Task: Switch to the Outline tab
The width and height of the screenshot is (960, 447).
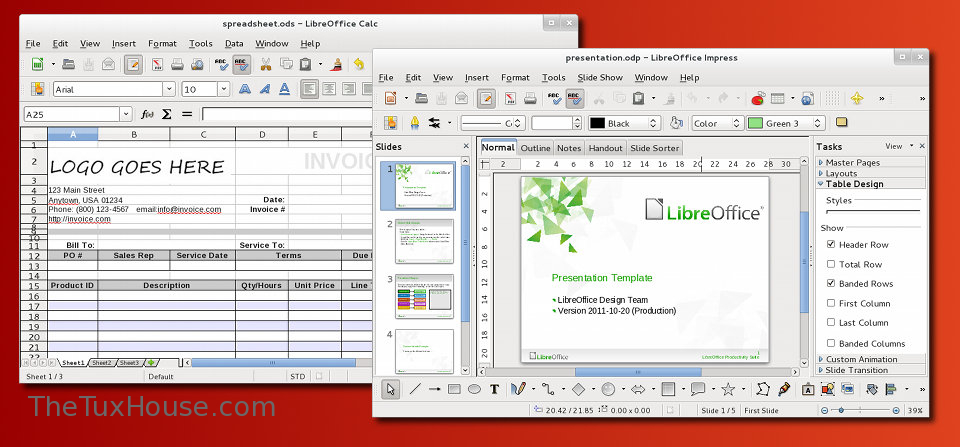Action: (536, 148)
